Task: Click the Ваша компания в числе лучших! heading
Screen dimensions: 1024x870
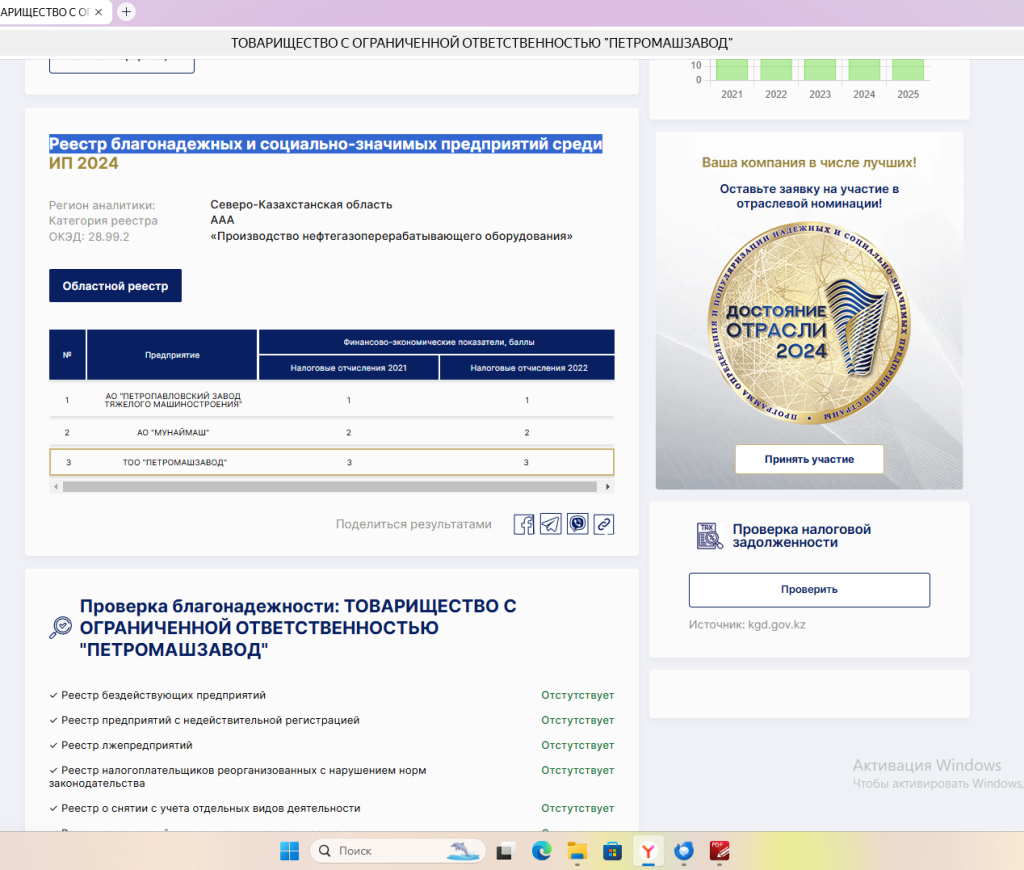Action: click(x=809, y=163)
